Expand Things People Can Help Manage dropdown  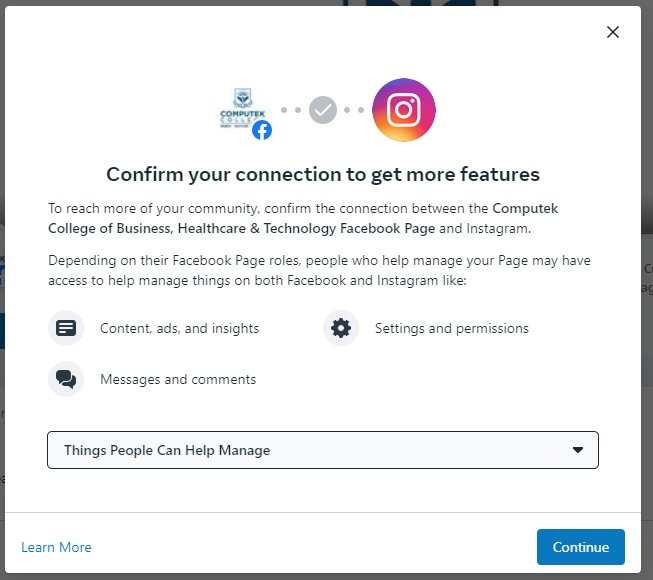click(x=322, y=450)
